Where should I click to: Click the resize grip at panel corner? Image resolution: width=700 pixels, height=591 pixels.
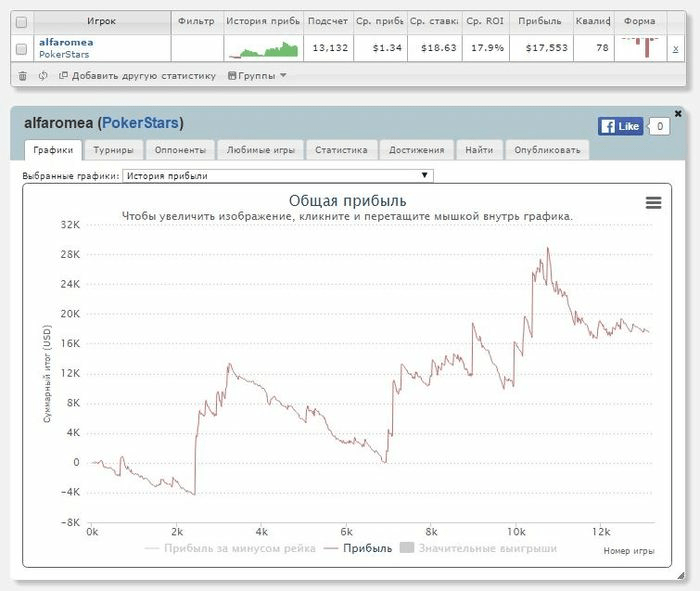click(681, 575)
